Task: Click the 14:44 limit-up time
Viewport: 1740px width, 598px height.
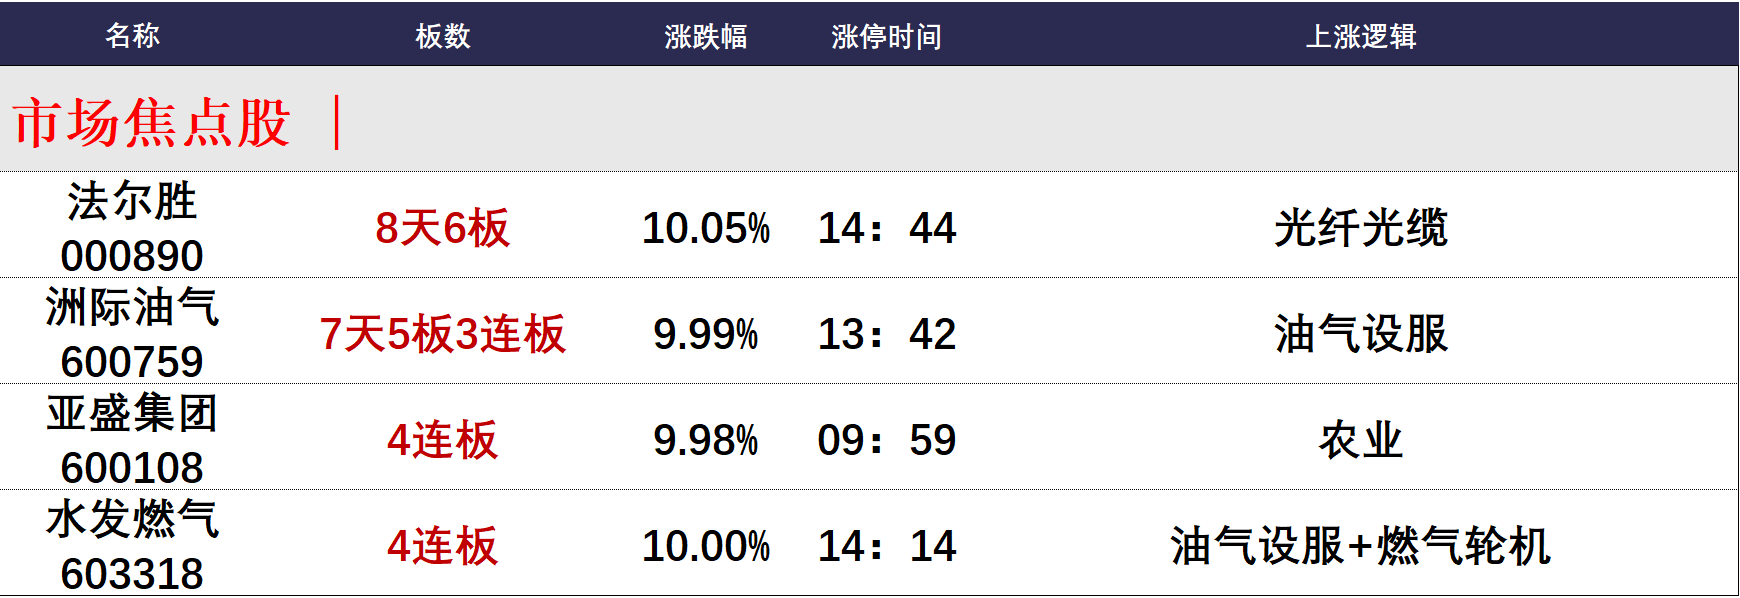Action: click(886, 228)
